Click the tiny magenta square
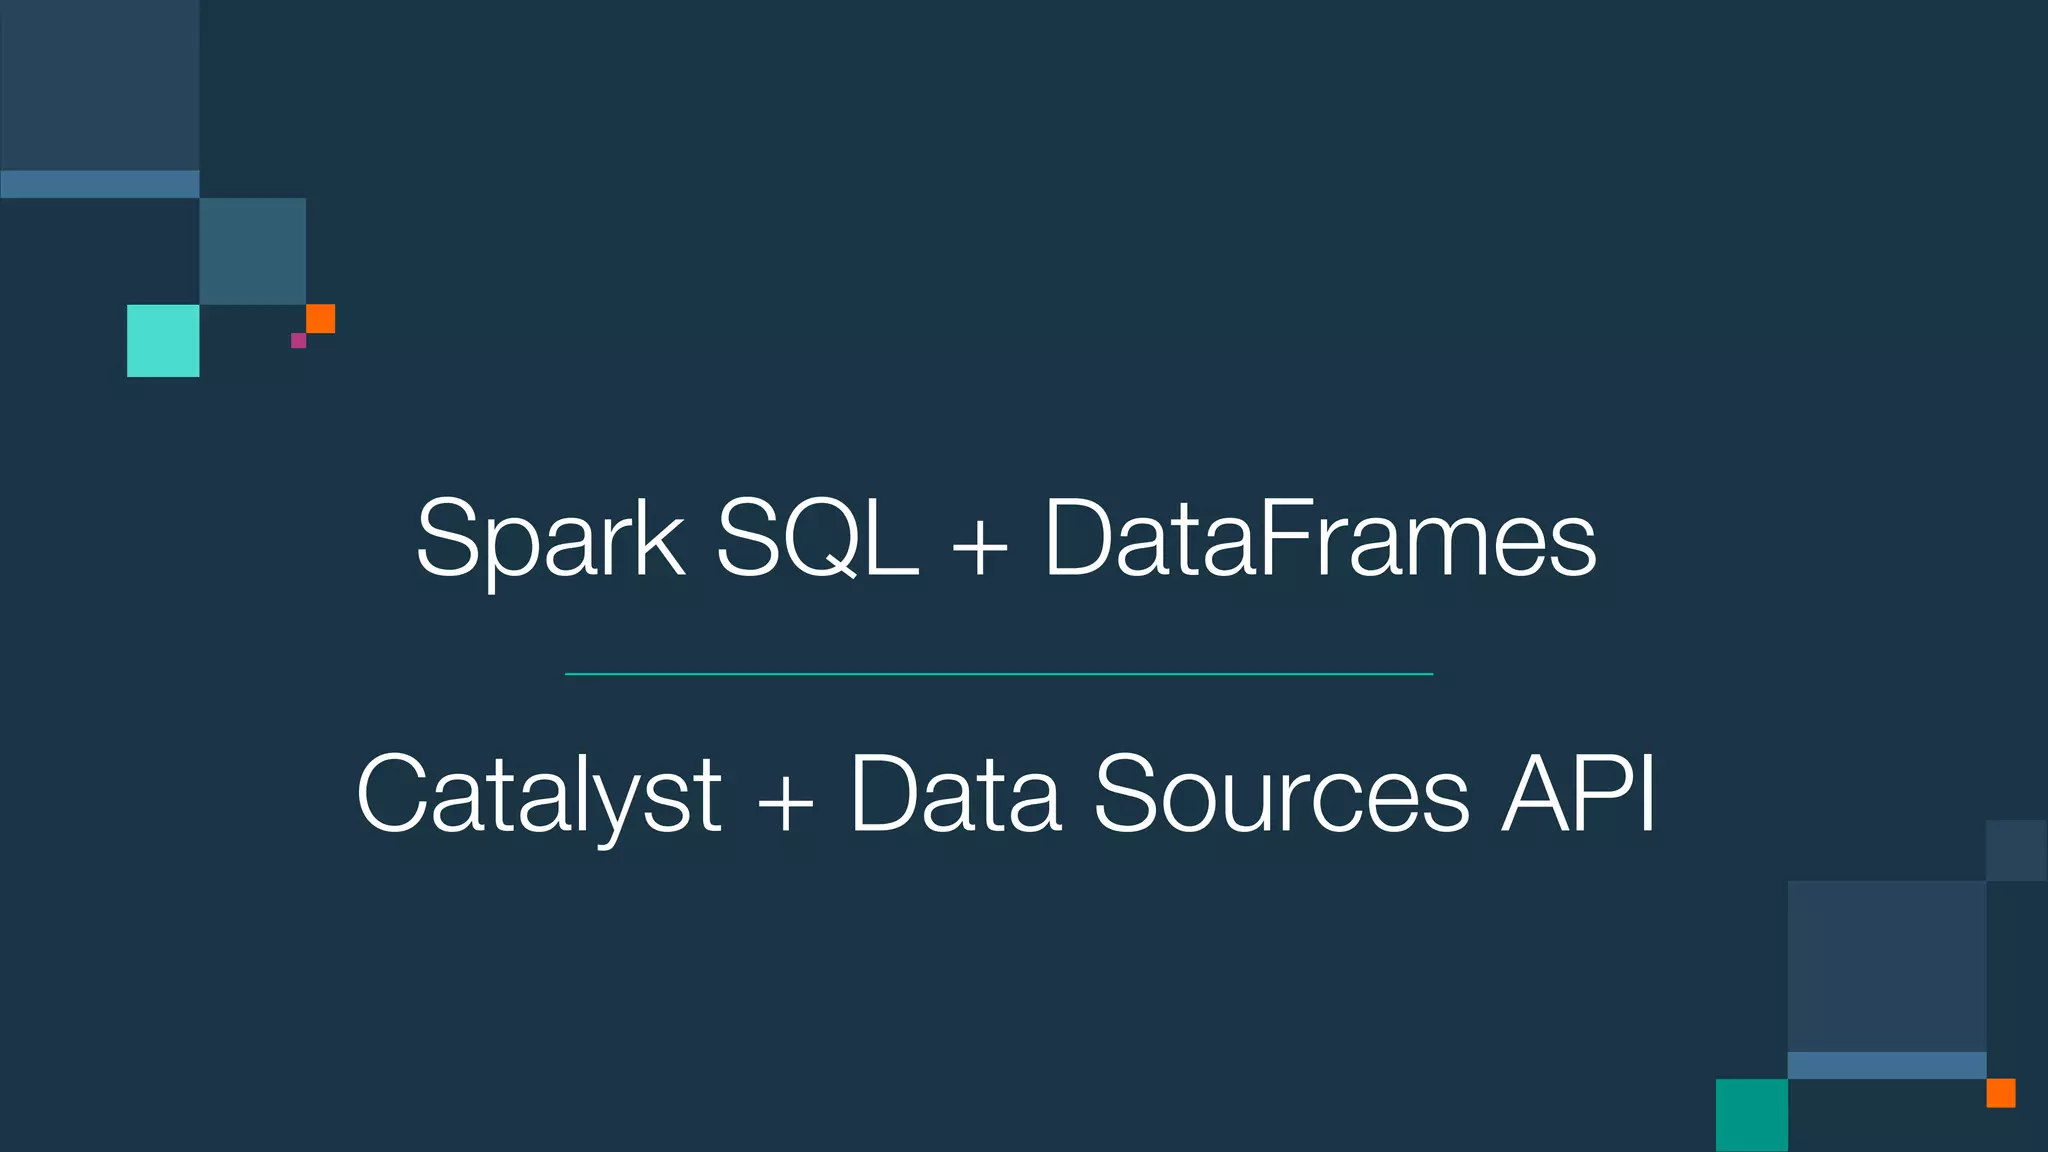2048x1152 pixels. pos(298,341)
